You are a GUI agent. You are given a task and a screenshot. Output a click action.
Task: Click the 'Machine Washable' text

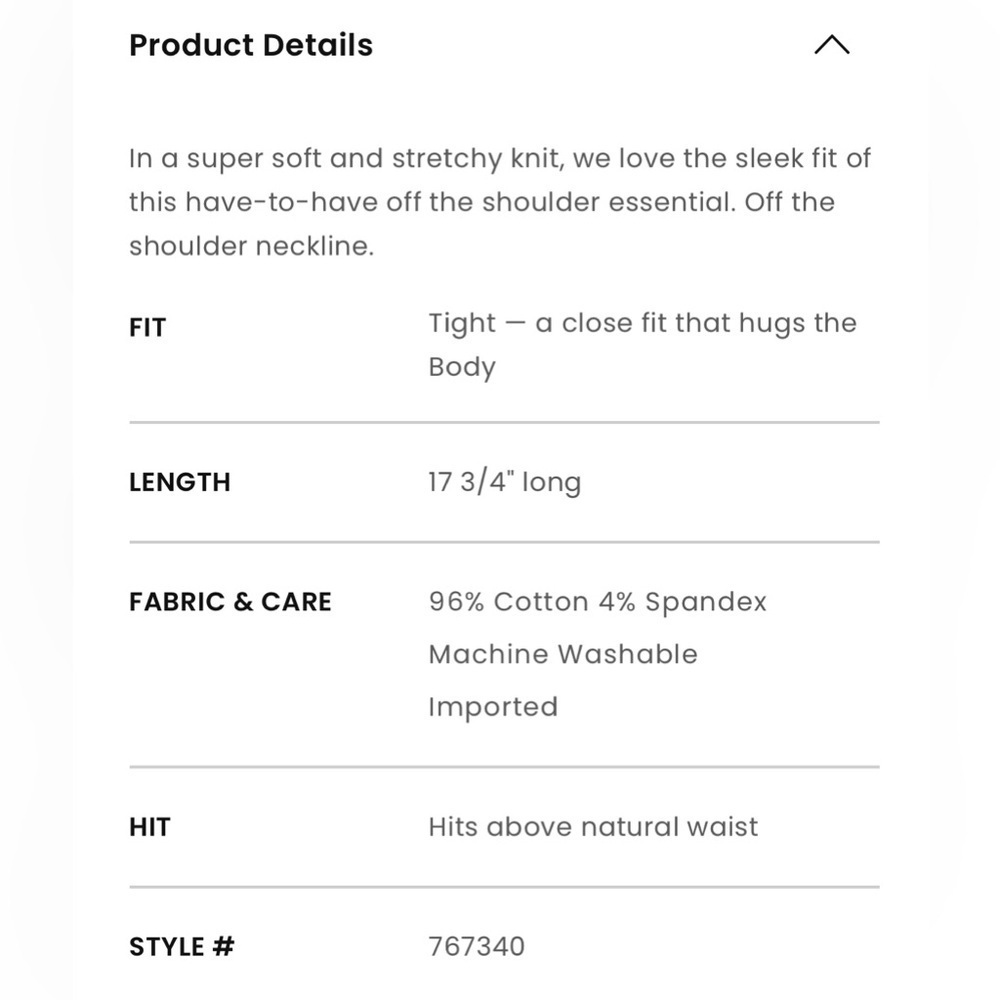(x=563, y=654)
